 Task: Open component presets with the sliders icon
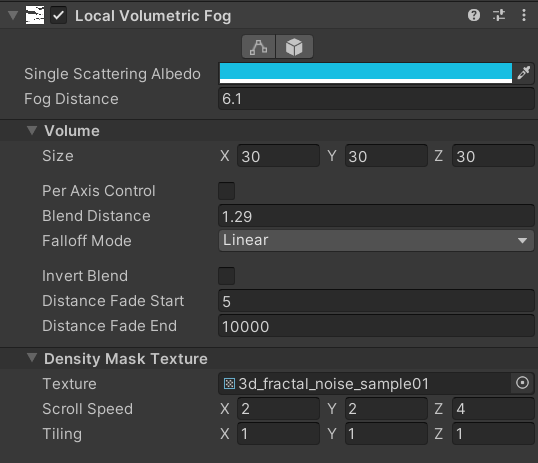click(499, 15)
